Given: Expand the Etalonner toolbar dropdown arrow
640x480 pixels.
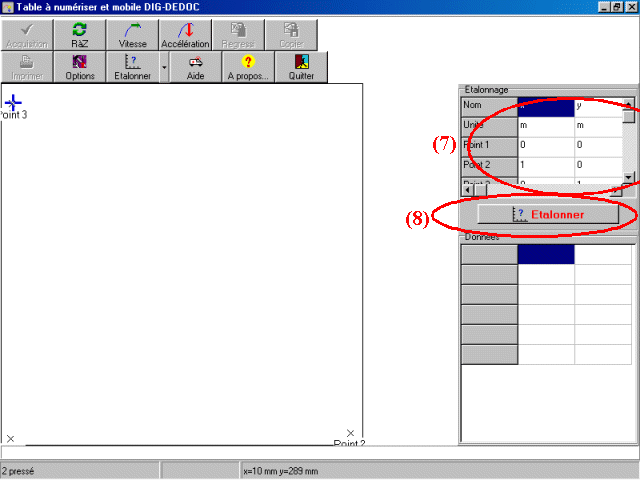Looking at the screenshot, I should [164, 69].
